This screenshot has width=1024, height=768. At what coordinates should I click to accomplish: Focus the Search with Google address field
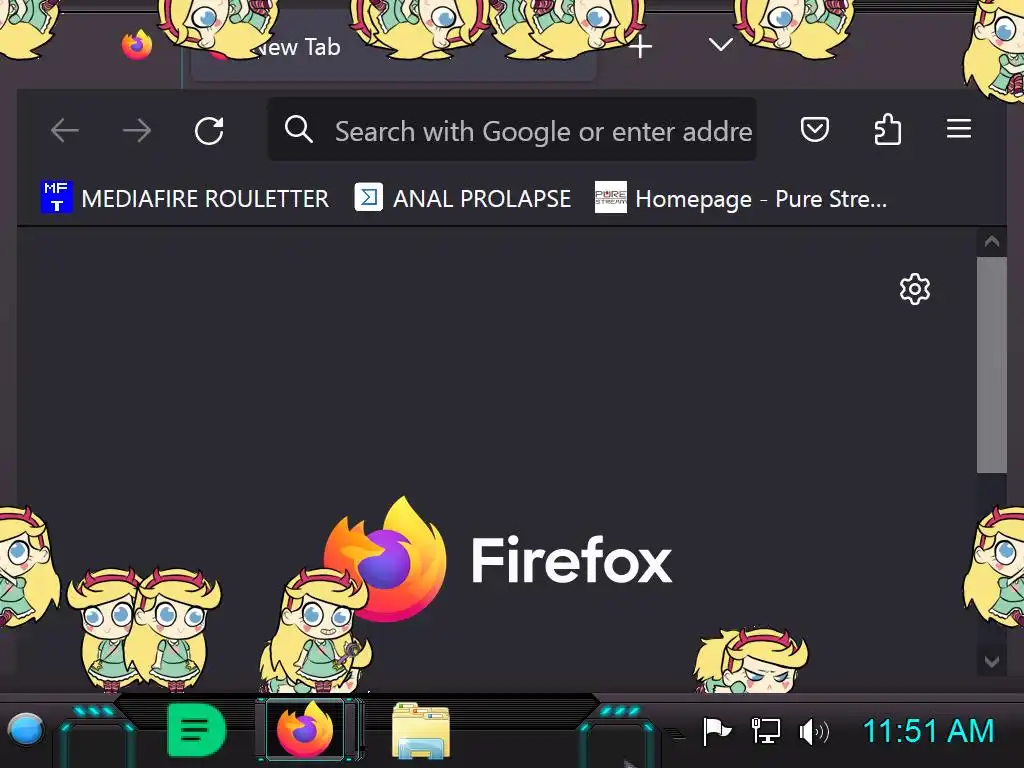point(511,129)
